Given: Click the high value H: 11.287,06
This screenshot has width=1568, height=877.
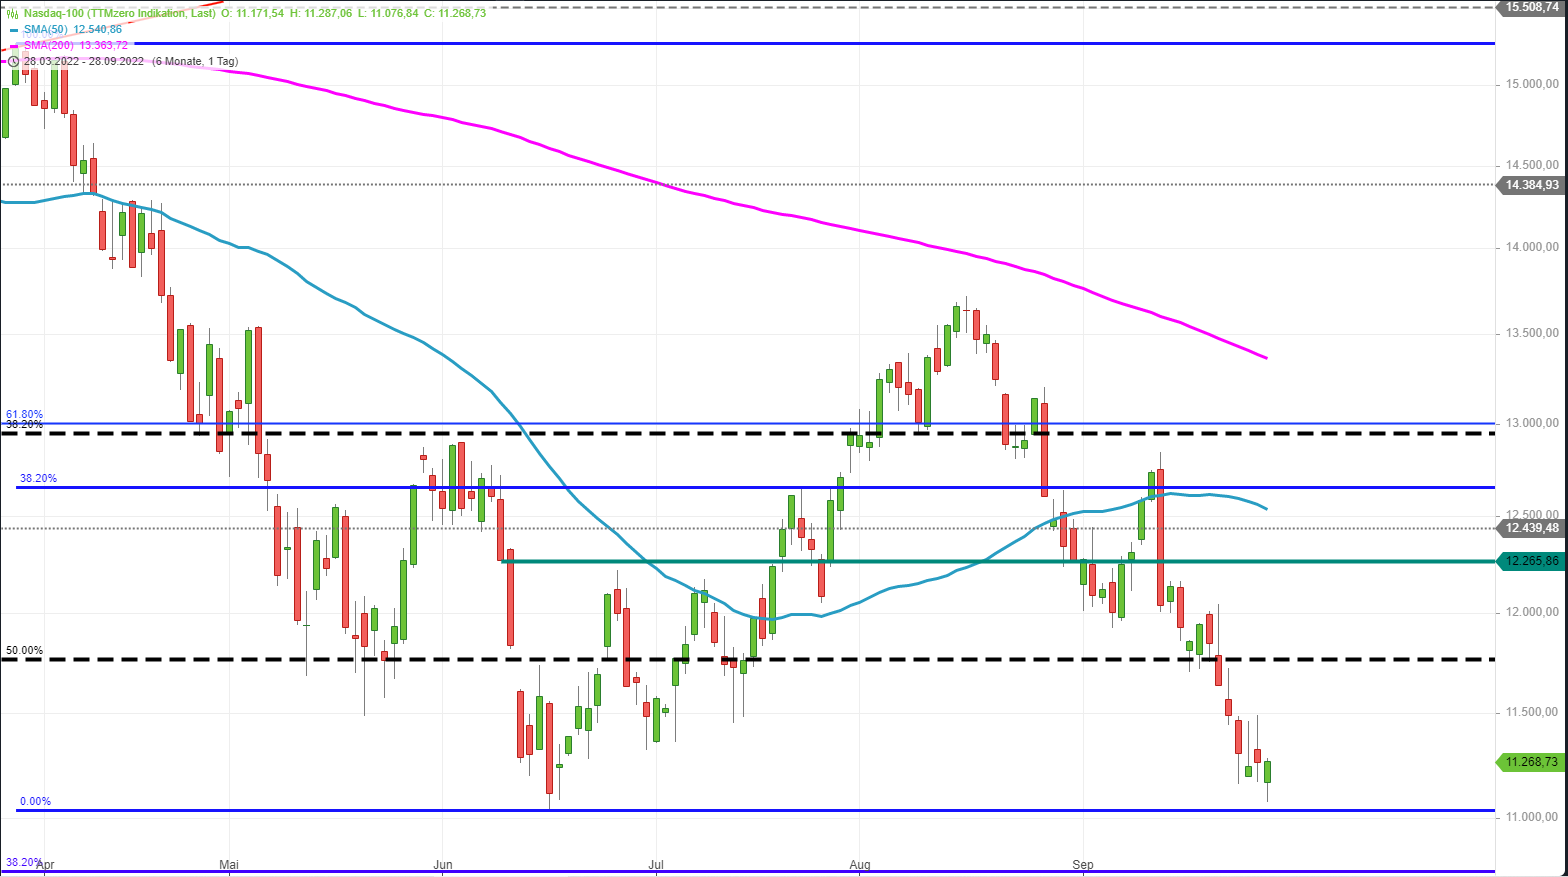Looking at the screenshot, I should pyautogui.click(x=321, y=13).
